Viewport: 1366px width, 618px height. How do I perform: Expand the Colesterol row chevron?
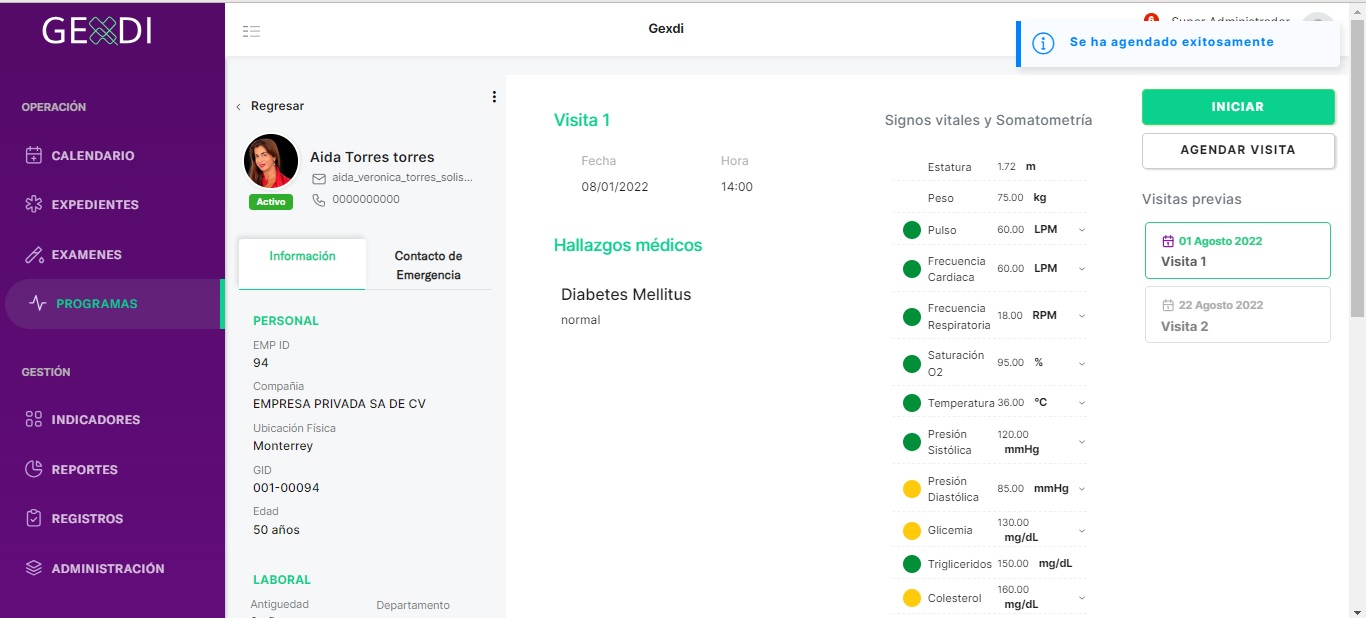1081,598
